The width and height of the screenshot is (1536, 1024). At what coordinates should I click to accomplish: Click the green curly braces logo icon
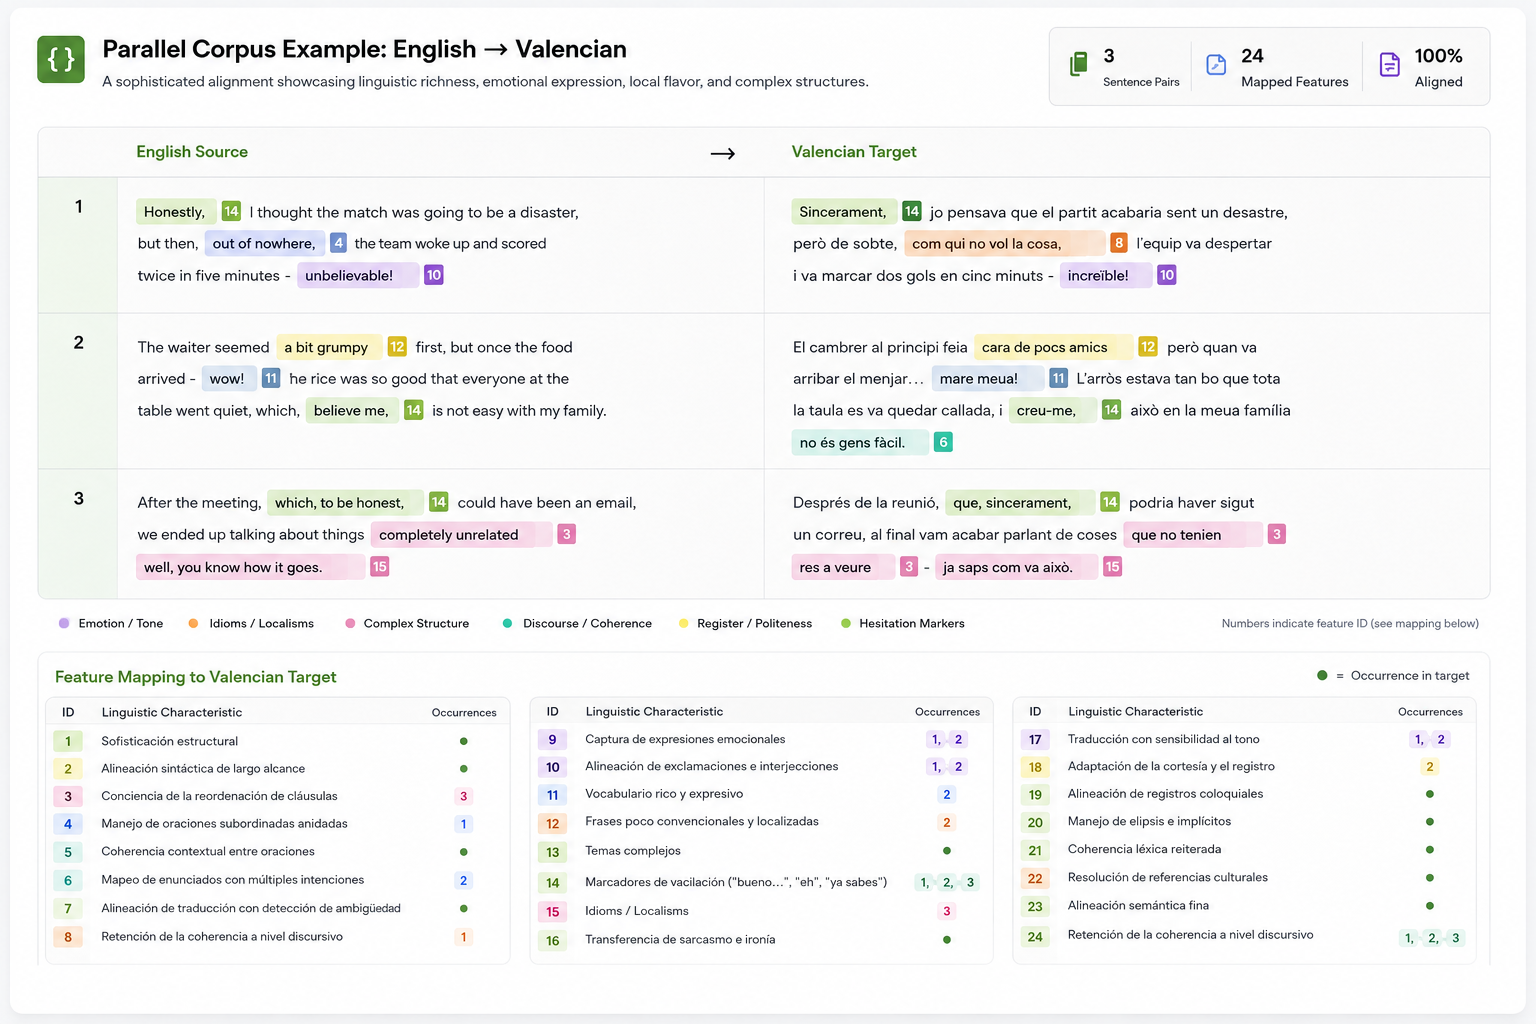click(x=61, y=59)
